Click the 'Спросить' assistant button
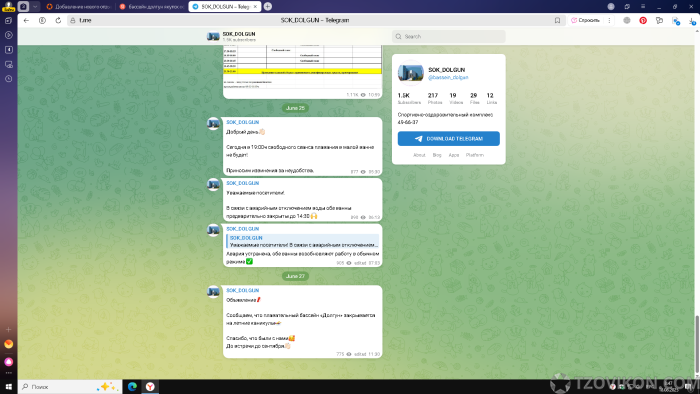Viewport: 700px width, 394px height. coord(585,20)
